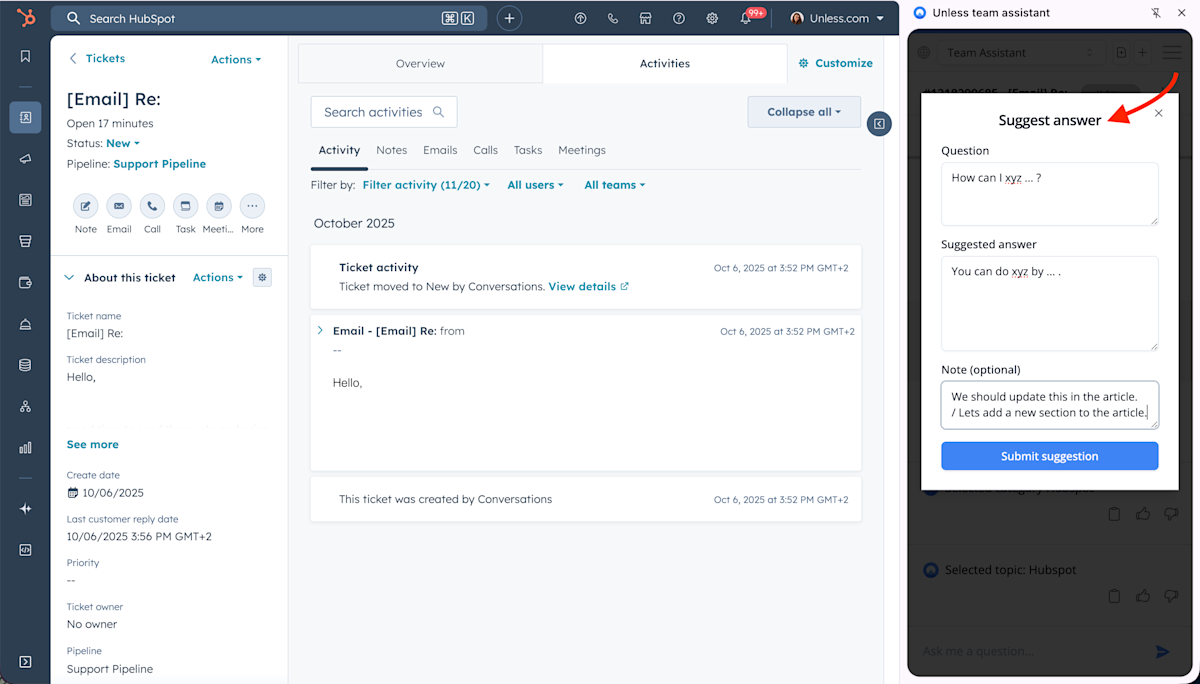Open the All users filter dropdown
Image resolution: width=1200 pixels, height=684 pixels.
click(x=535, y=185)
